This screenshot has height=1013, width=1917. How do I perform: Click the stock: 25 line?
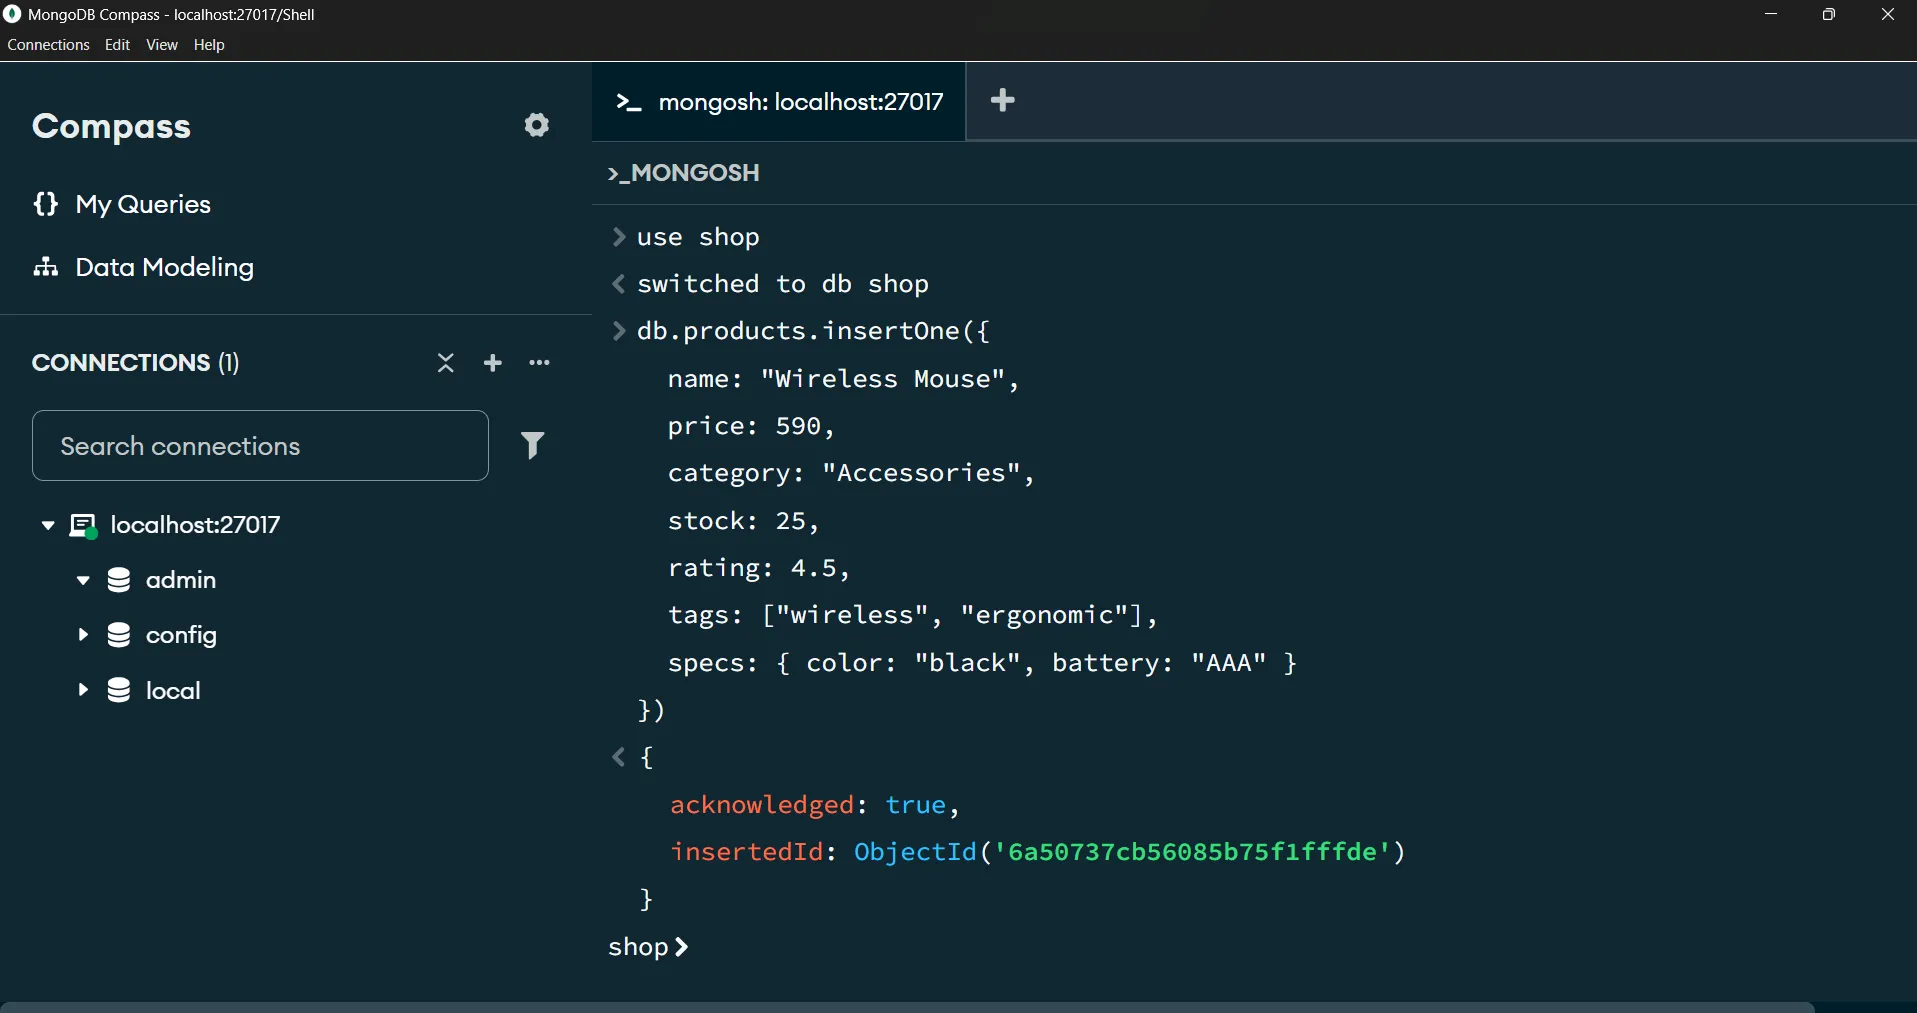point(743,521)
